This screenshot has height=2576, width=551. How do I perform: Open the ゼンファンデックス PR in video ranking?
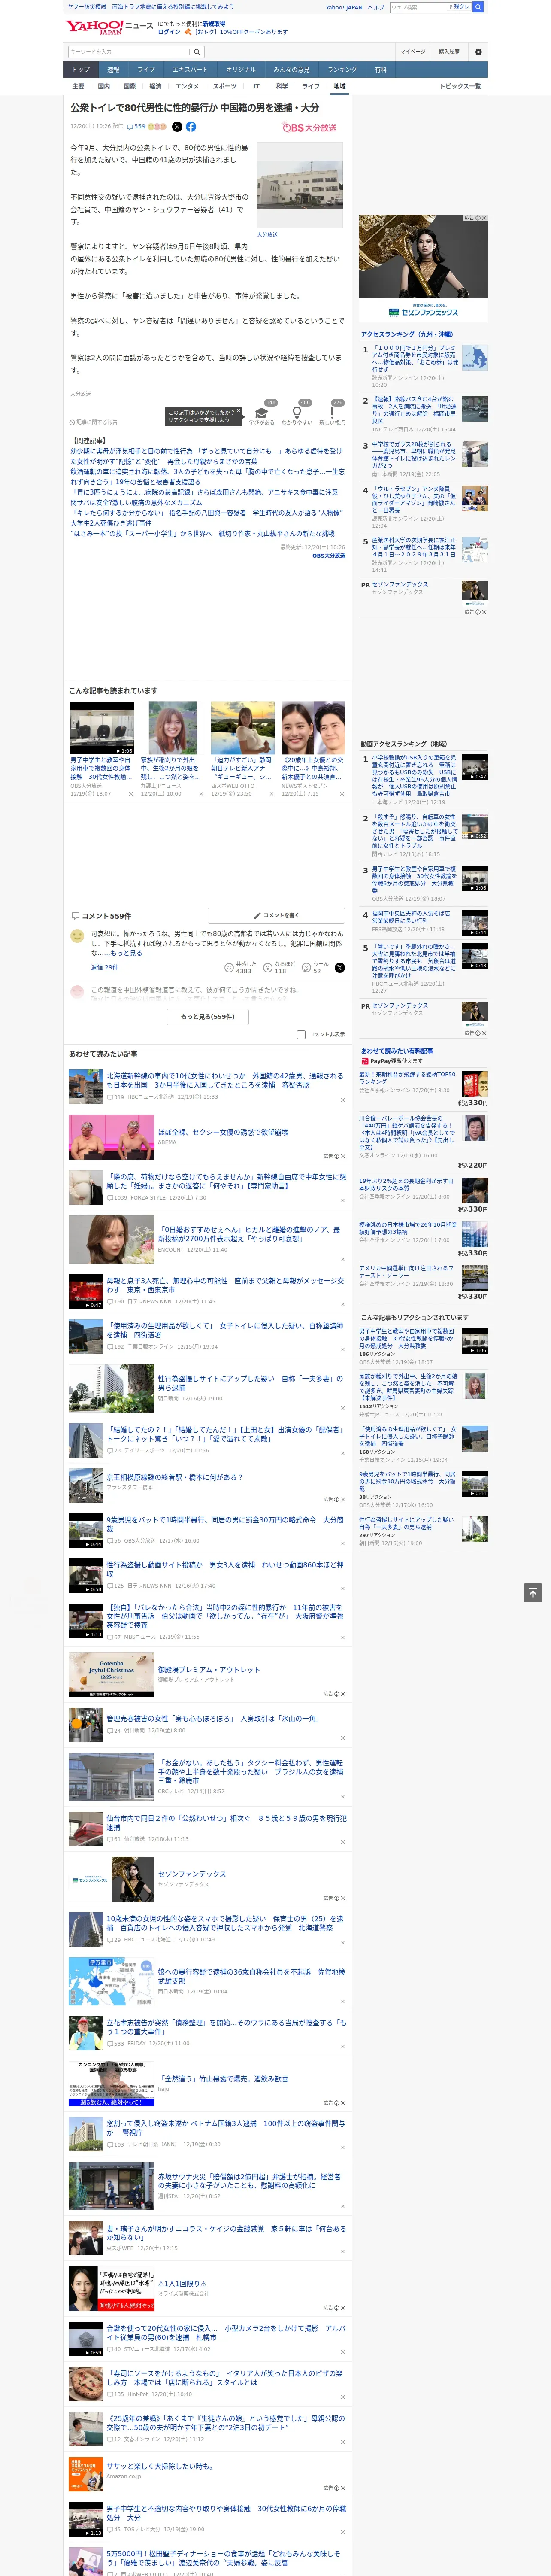click(x=399, y=1005)
